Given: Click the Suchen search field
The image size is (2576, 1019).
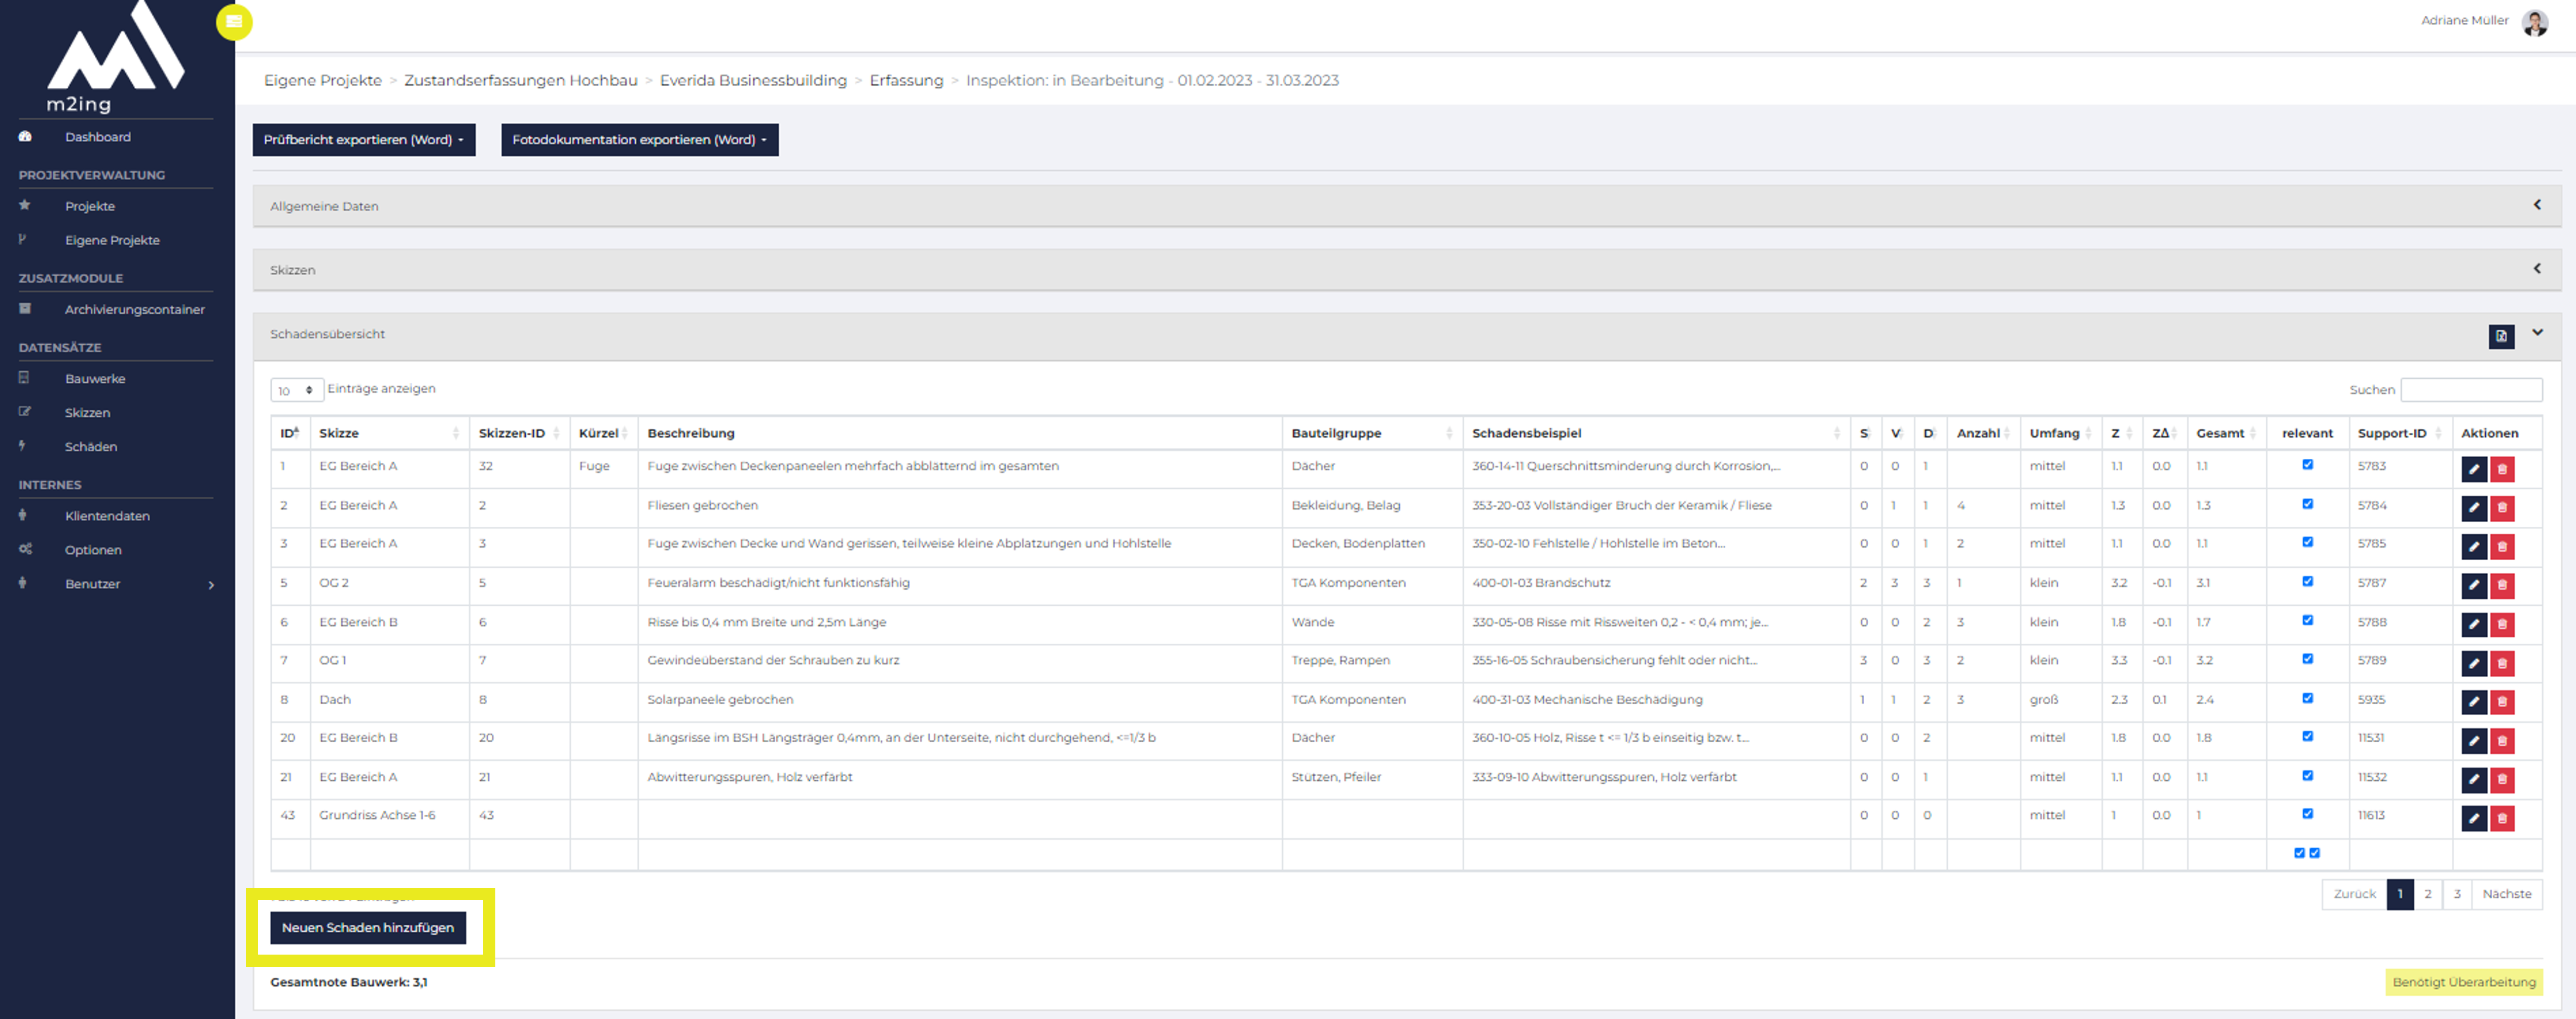Looking at the screenshot, I should coord(2471,390).
